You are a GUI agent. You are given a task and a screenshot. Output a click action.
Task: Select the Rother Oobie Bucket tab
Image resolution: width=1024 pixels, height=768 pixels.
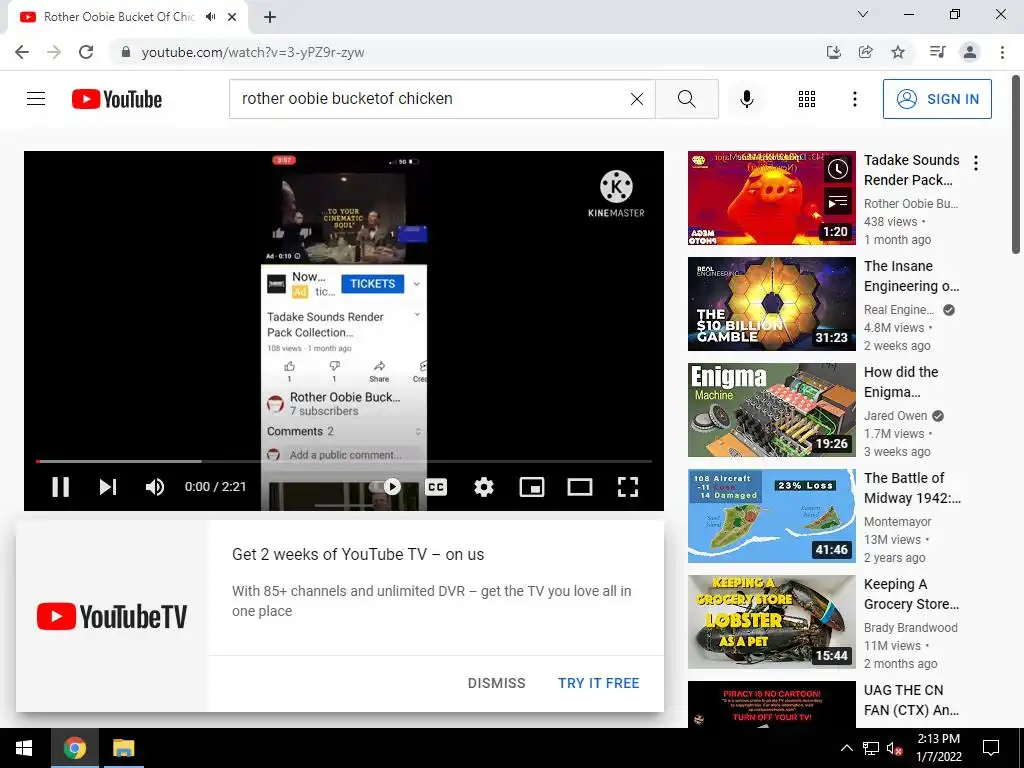[x=128, y=17]
